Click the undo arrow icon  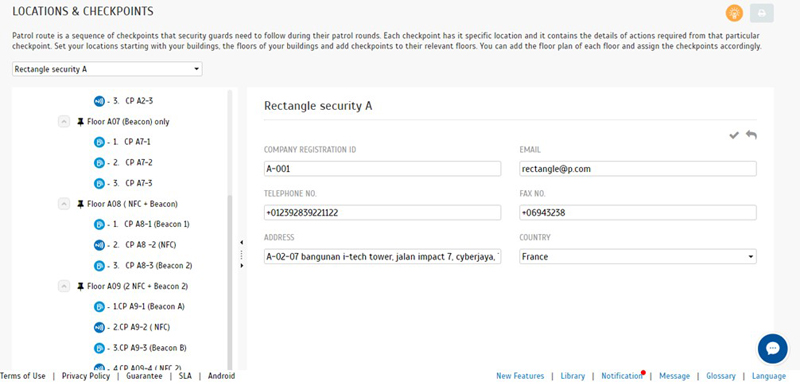coord(751,135)
